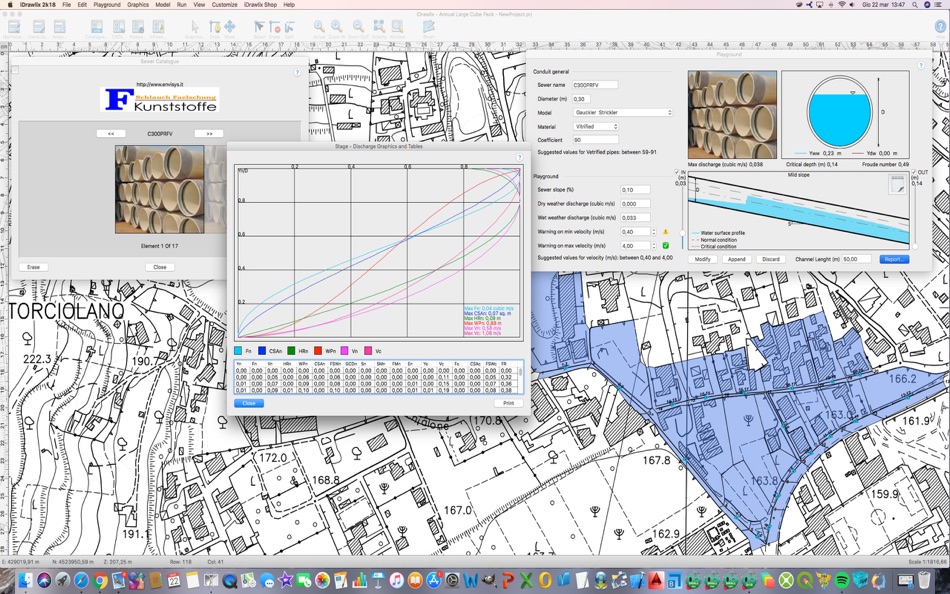
Task: Click the Report... button
Action: click(x=894, y=259)
